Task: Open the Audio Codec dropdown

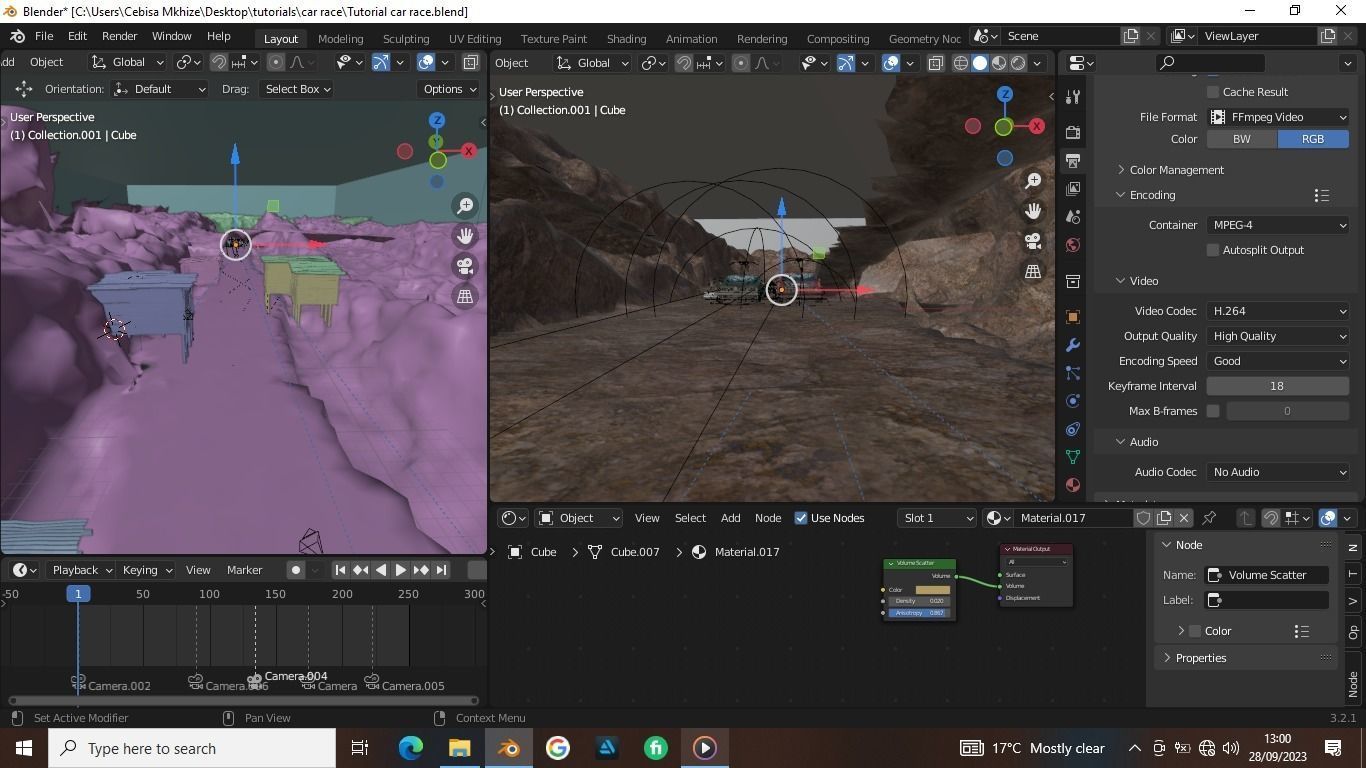Action: [1278, 472]
